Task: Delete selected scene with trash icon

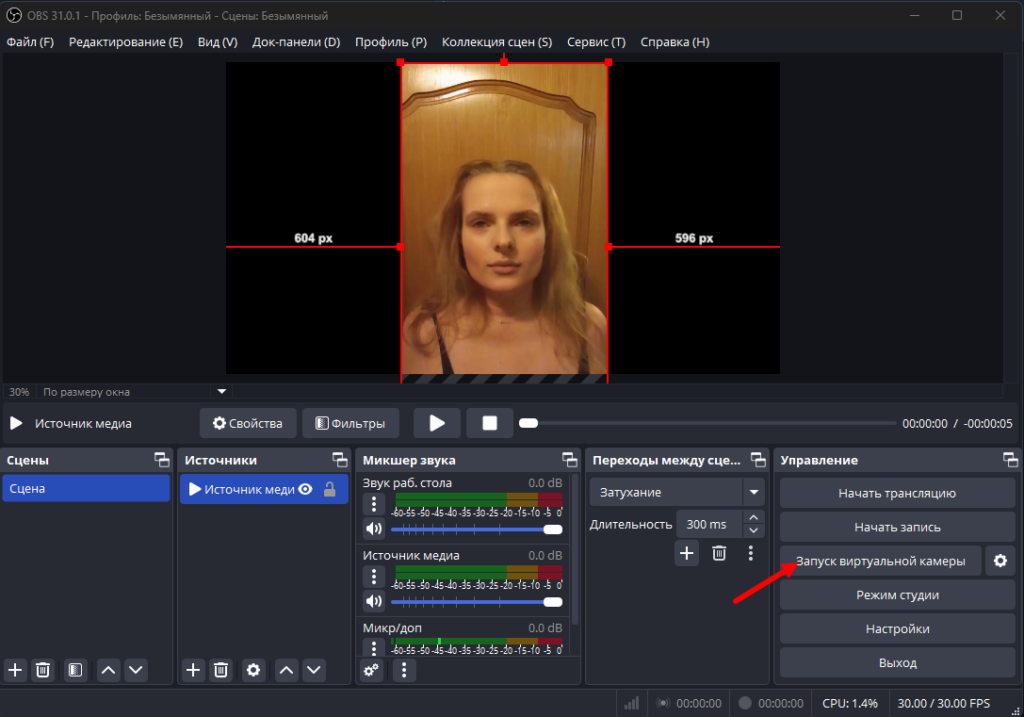Action: click(x=43, y=670)
